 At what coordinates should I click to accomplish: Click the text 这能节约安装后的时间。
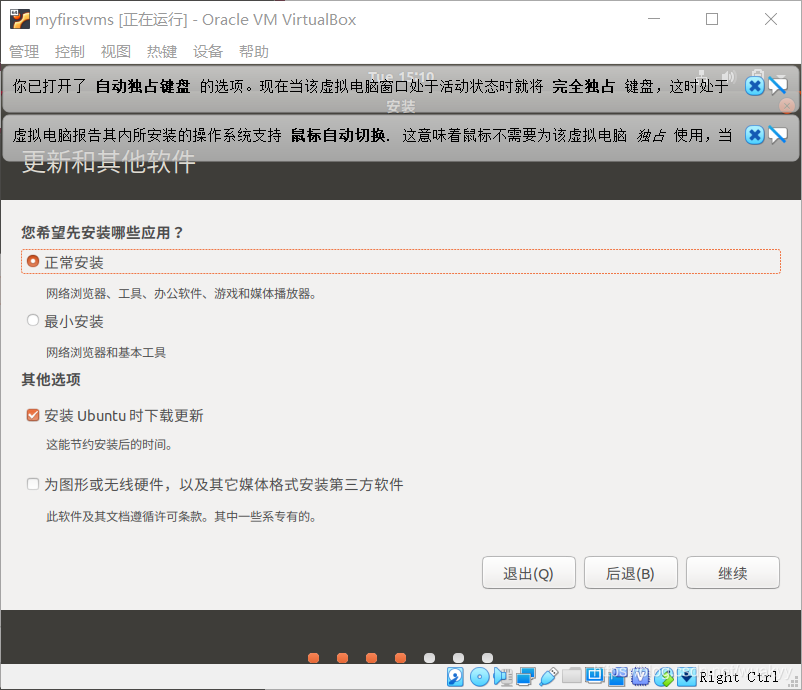109,444
